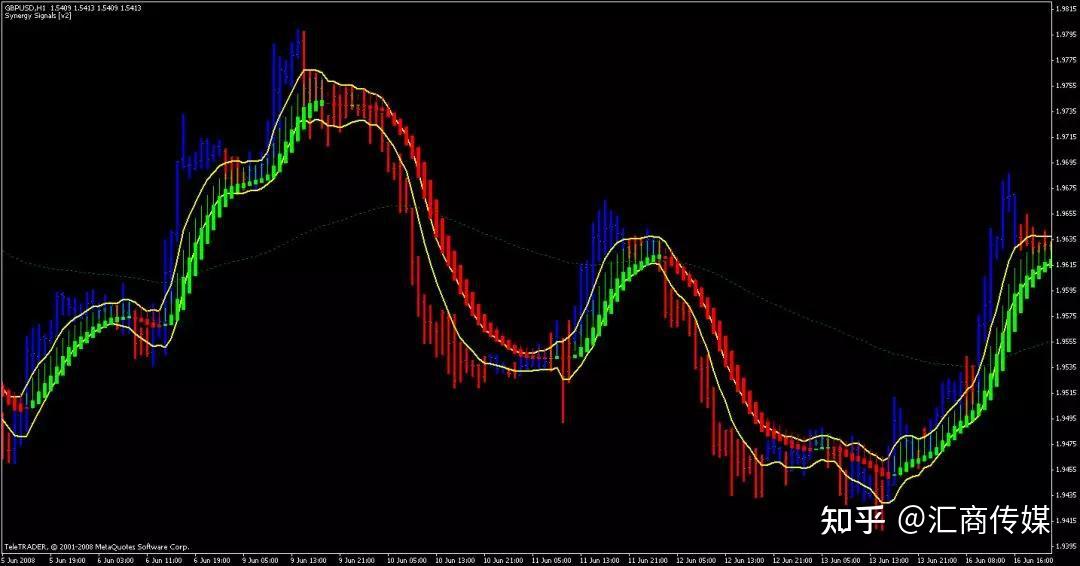Click the 1.9395 price axis label
The height and width of the screenshot is (566, 1080).
[1065, 546]
